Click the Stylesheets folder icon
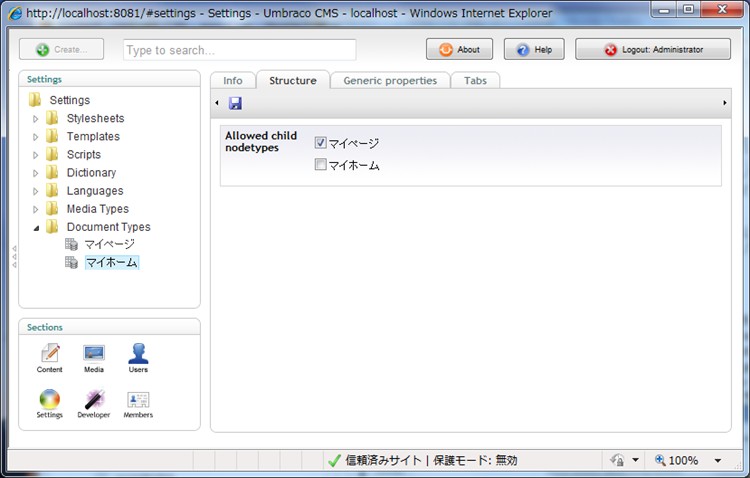 point(52,118)
